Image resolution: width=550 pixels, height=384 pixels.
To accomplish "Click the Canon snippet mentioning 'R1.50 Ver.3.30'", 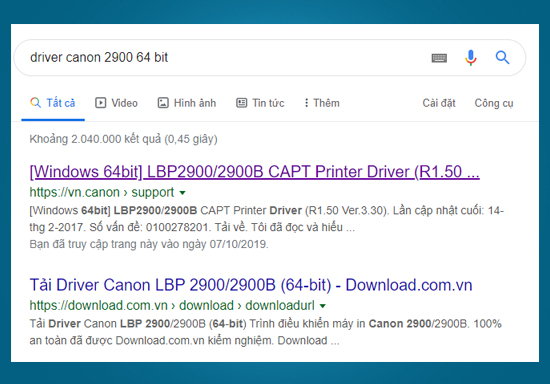I will click(x=267, y=219).
